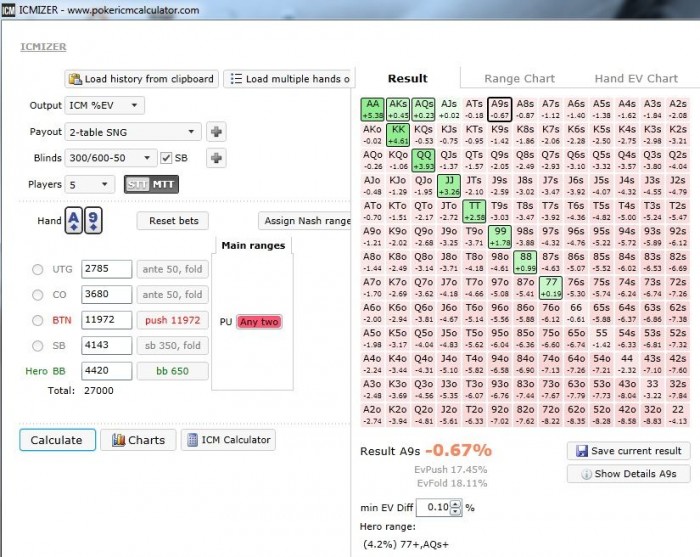Click the list icon on Load multiple hands

point(236,79)
